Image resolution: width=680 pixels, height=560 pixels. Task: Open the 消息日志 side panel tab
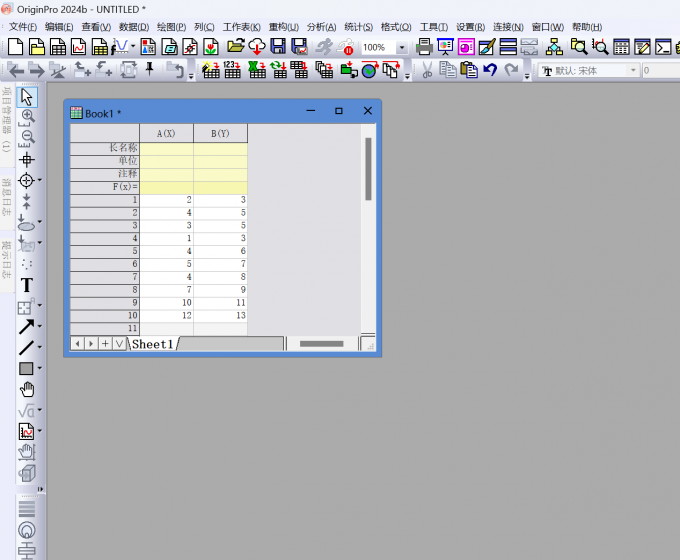6,197
